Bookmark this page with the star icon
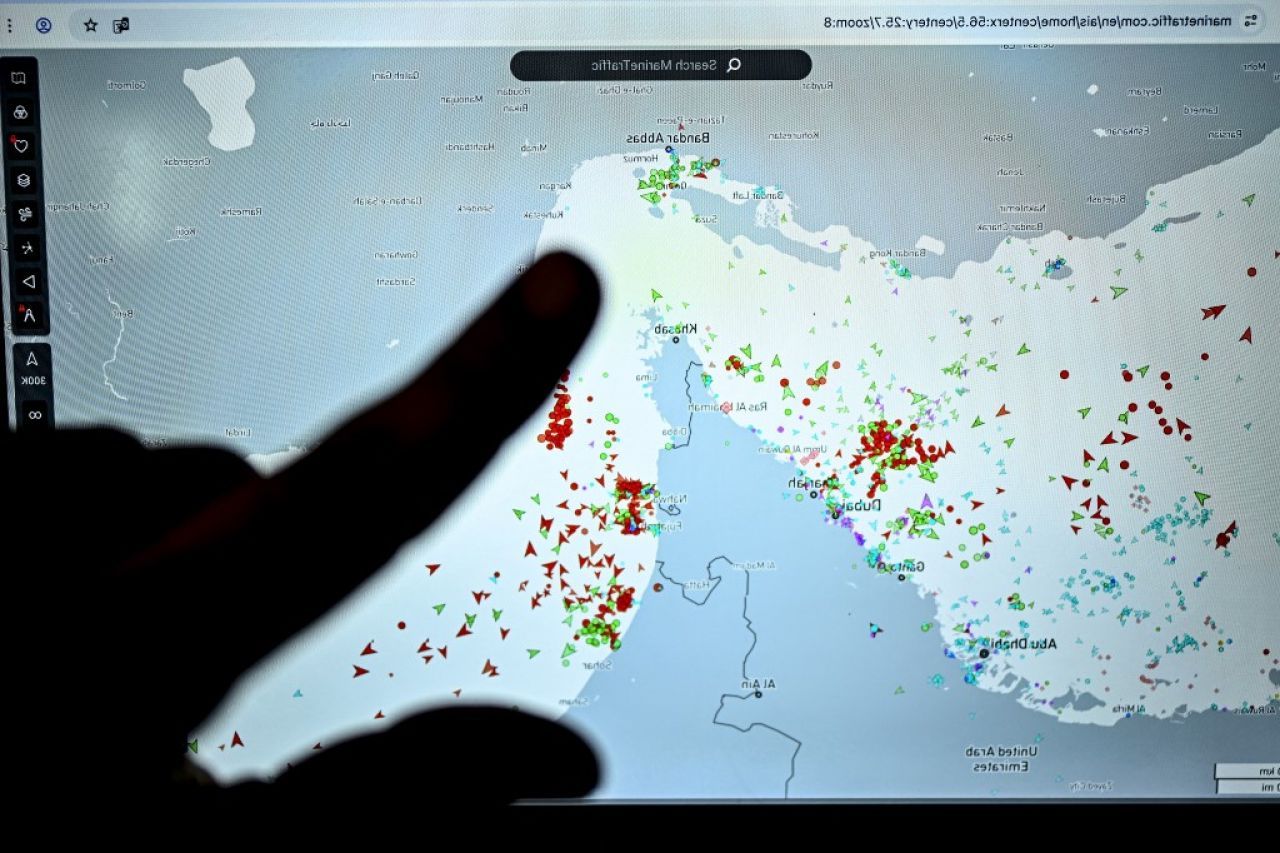The height and width of the screenshot is (853, 1280). 91,26
